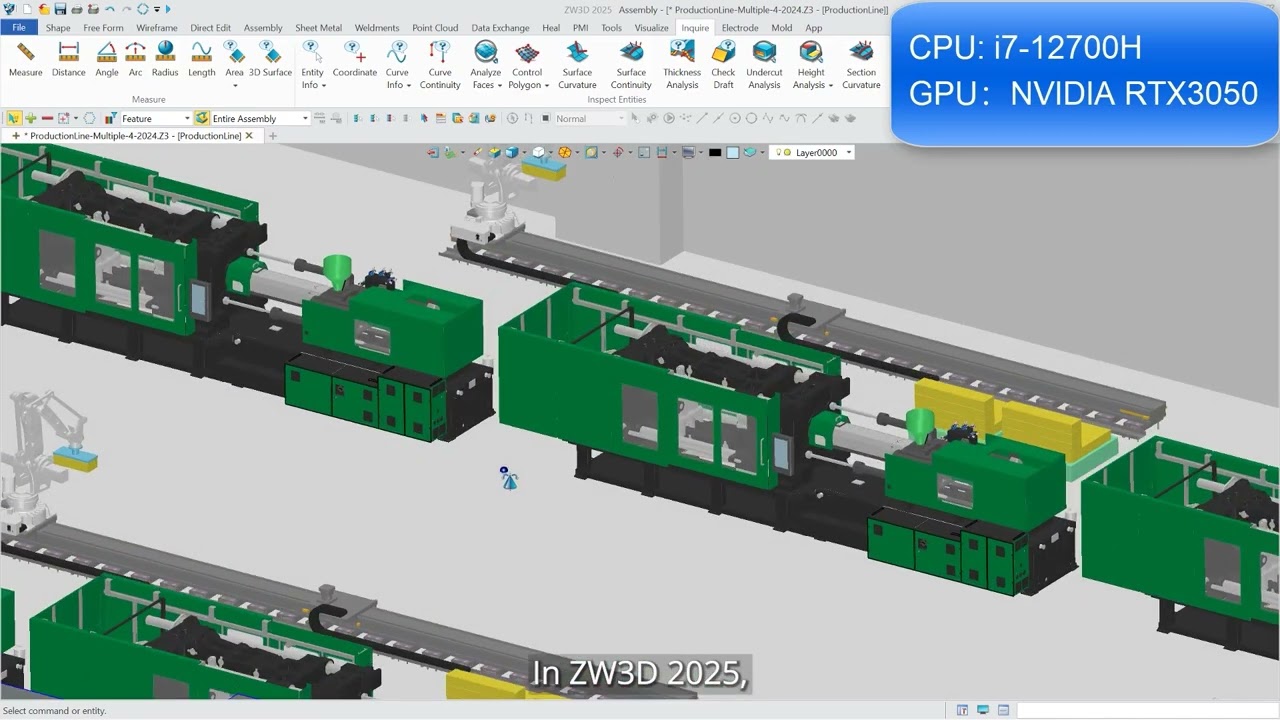Pick the Arc measure tool
The width and height of the screenshot is (1280, 720).
(135, 59)
